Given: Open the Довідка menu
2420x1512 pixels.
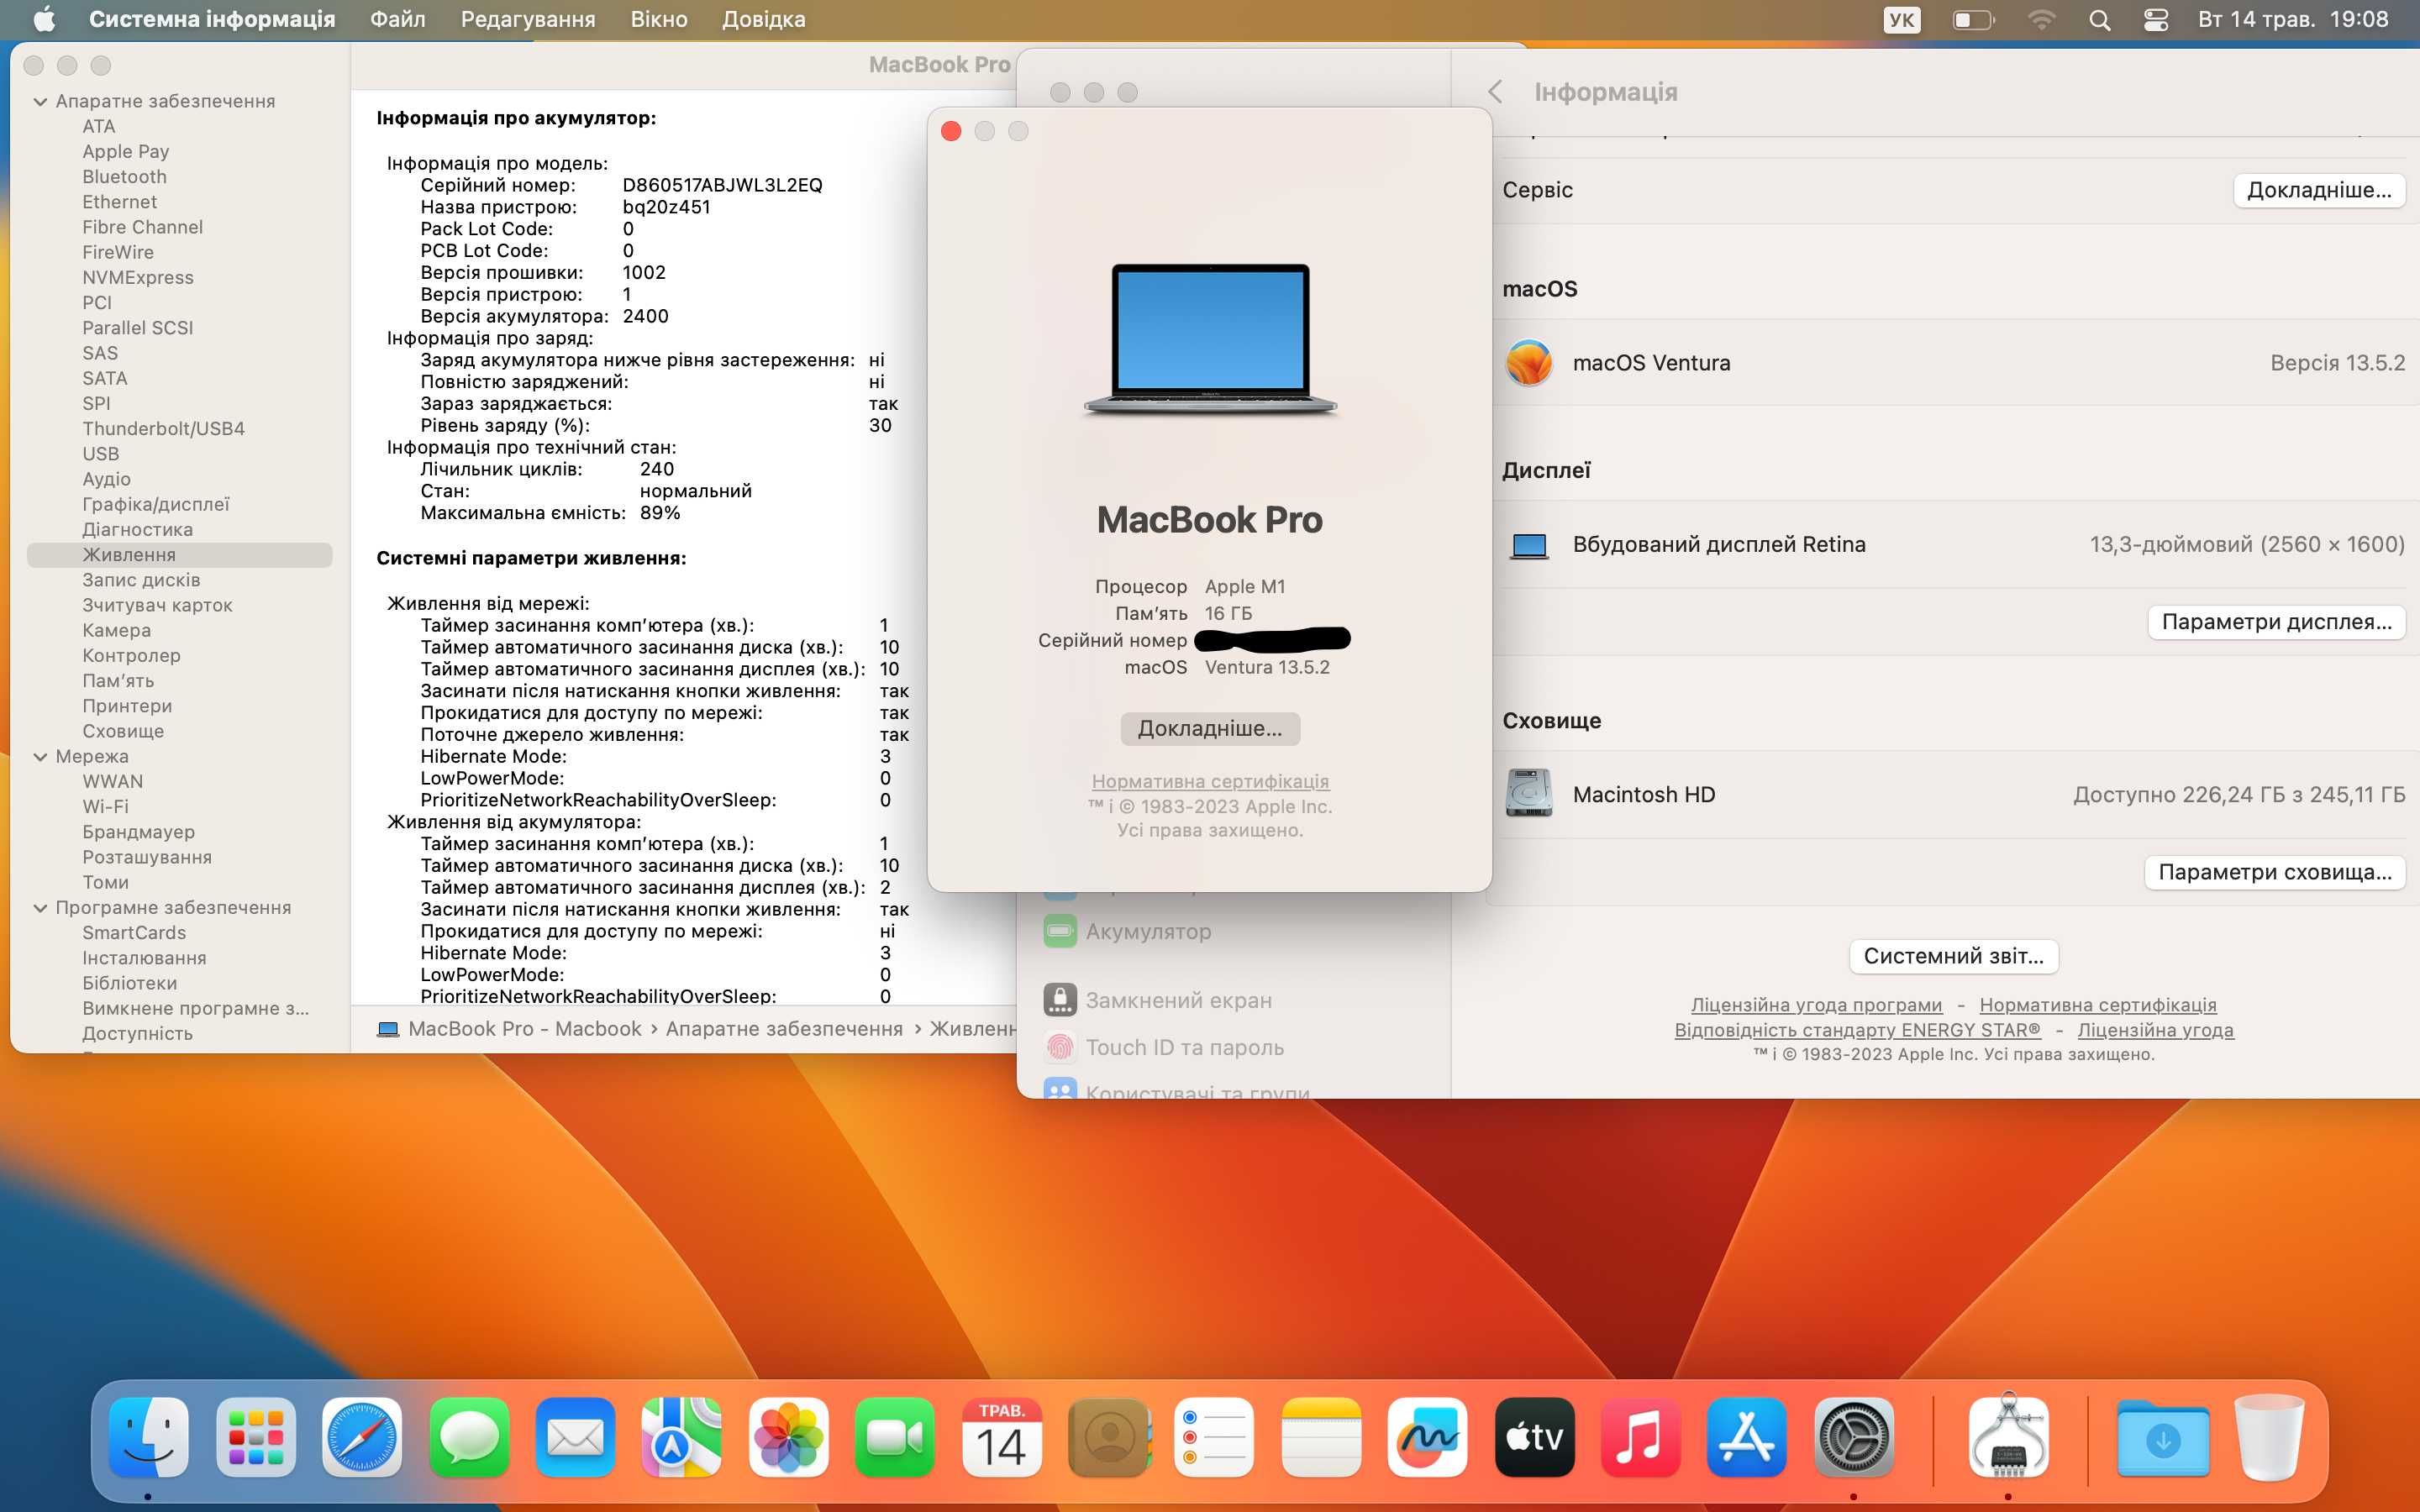Looking at the screenshot, I should (x=763, y=19).
